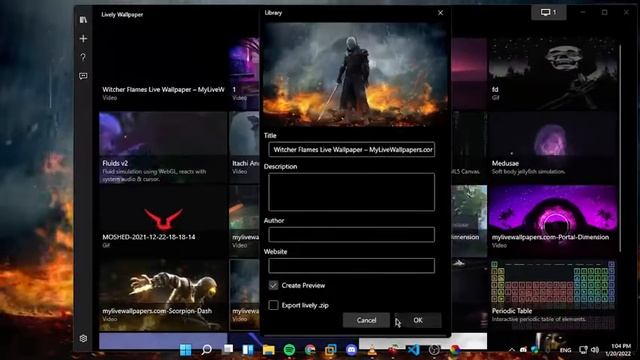Open the Windows Start menu
This screenshot has width=640, height=360.
click(x=186, y=349)
